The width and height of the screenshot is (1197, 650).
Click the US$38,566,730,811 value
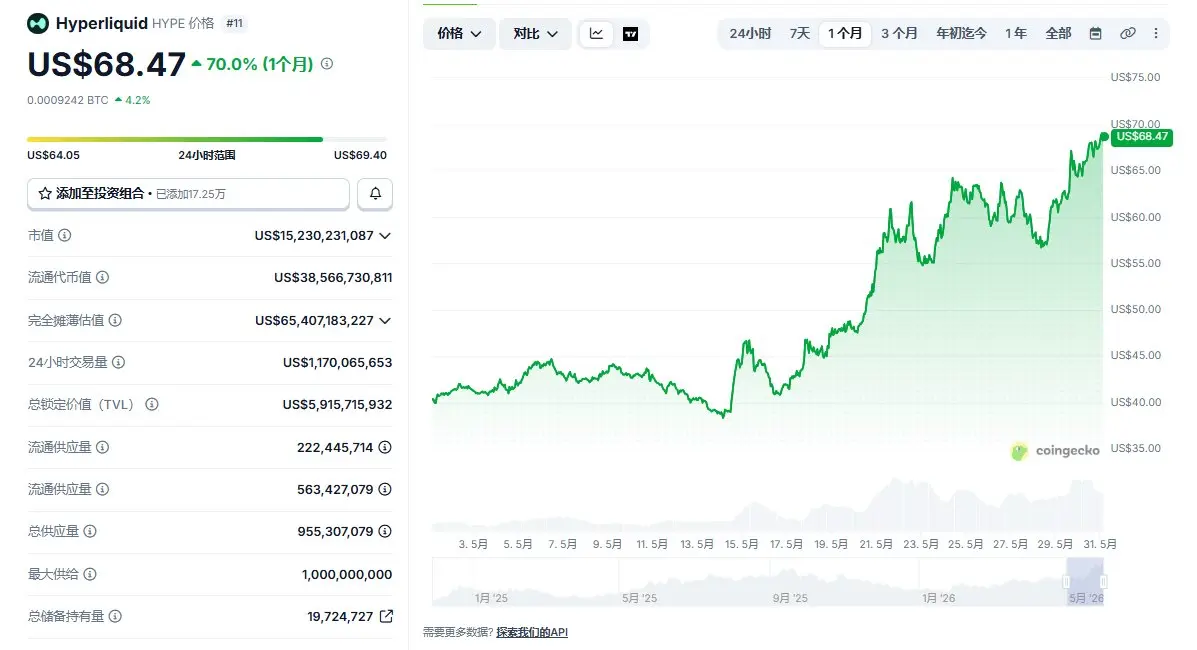pyautogui.click(x=333, y=277)
